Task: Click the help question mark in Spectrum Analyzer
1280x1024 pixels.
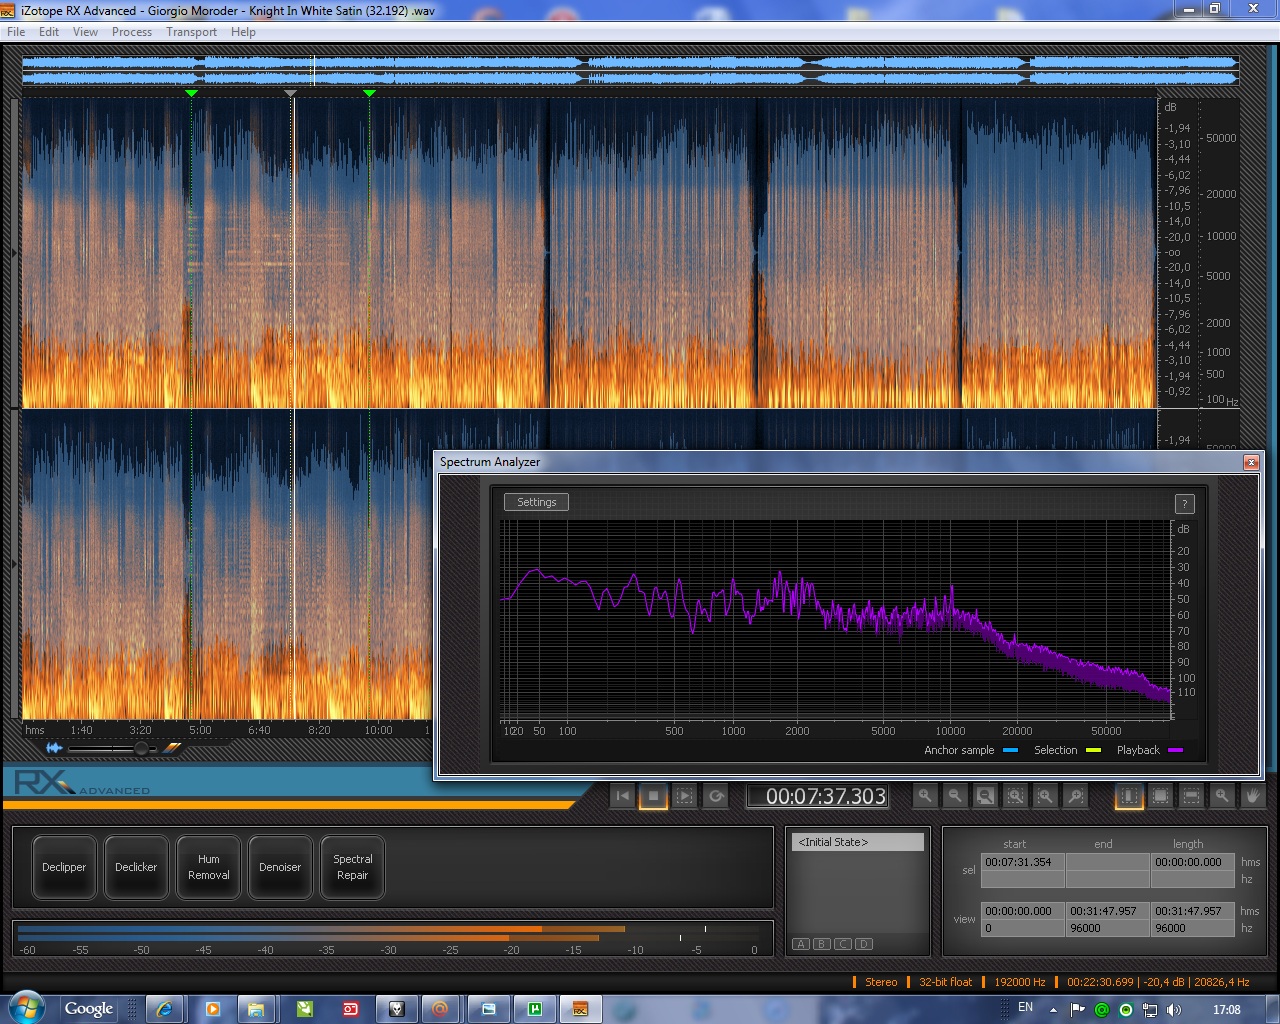Action: pyautogui.click(x=1184, y=504)
